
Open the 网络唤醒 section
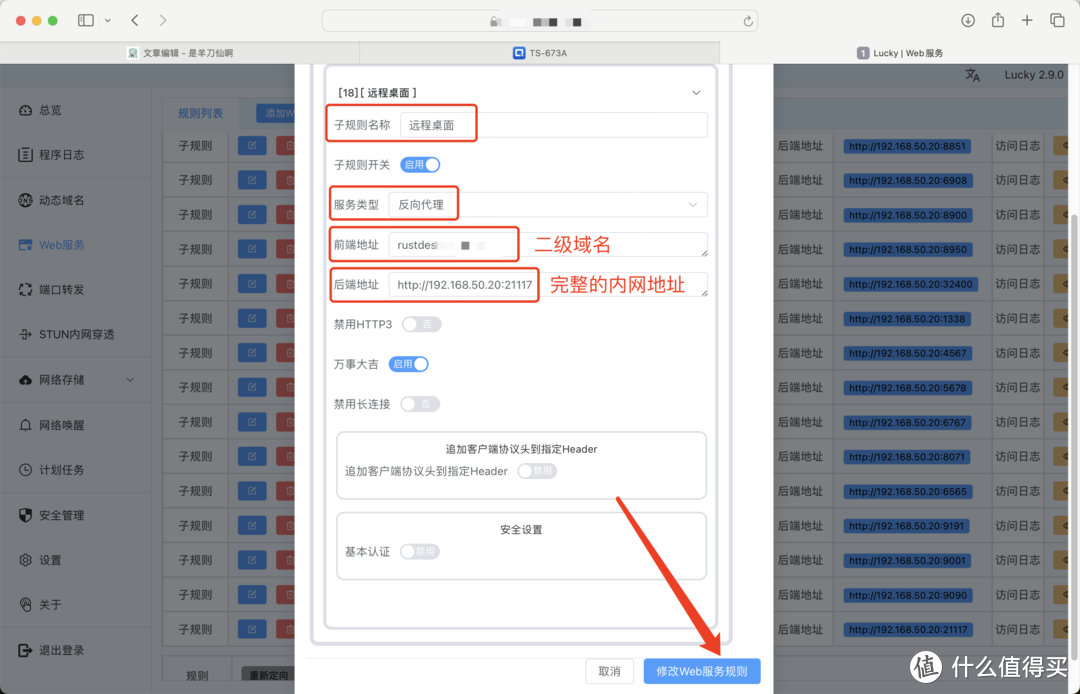[62, 424]
